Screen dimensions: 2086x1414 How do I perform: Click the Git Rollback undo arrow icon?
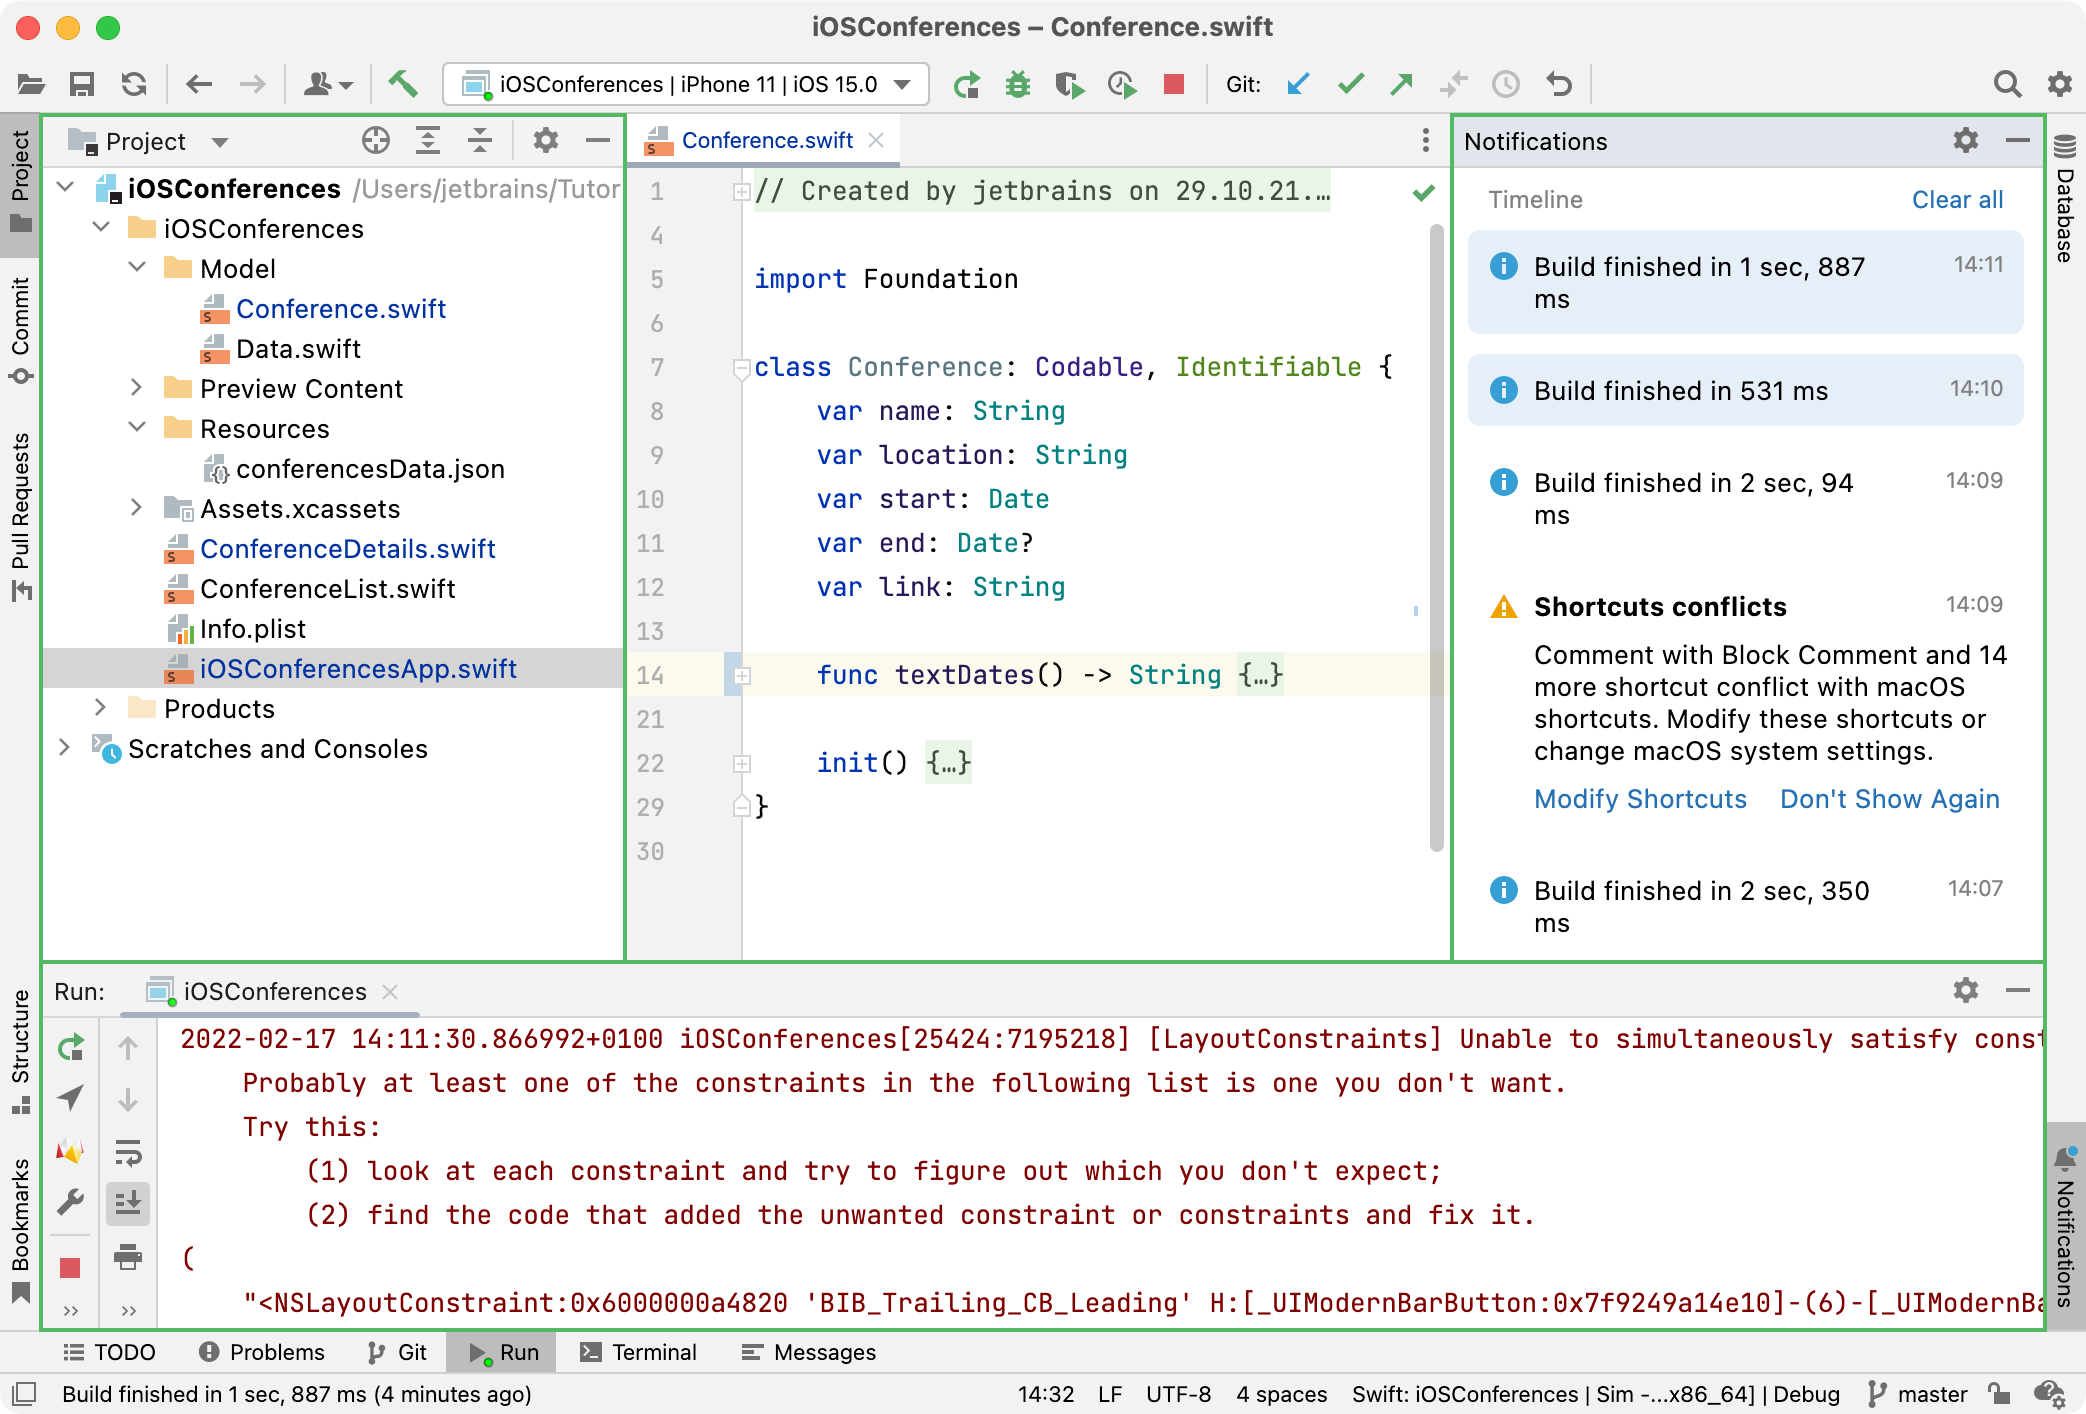[1559, 84]
